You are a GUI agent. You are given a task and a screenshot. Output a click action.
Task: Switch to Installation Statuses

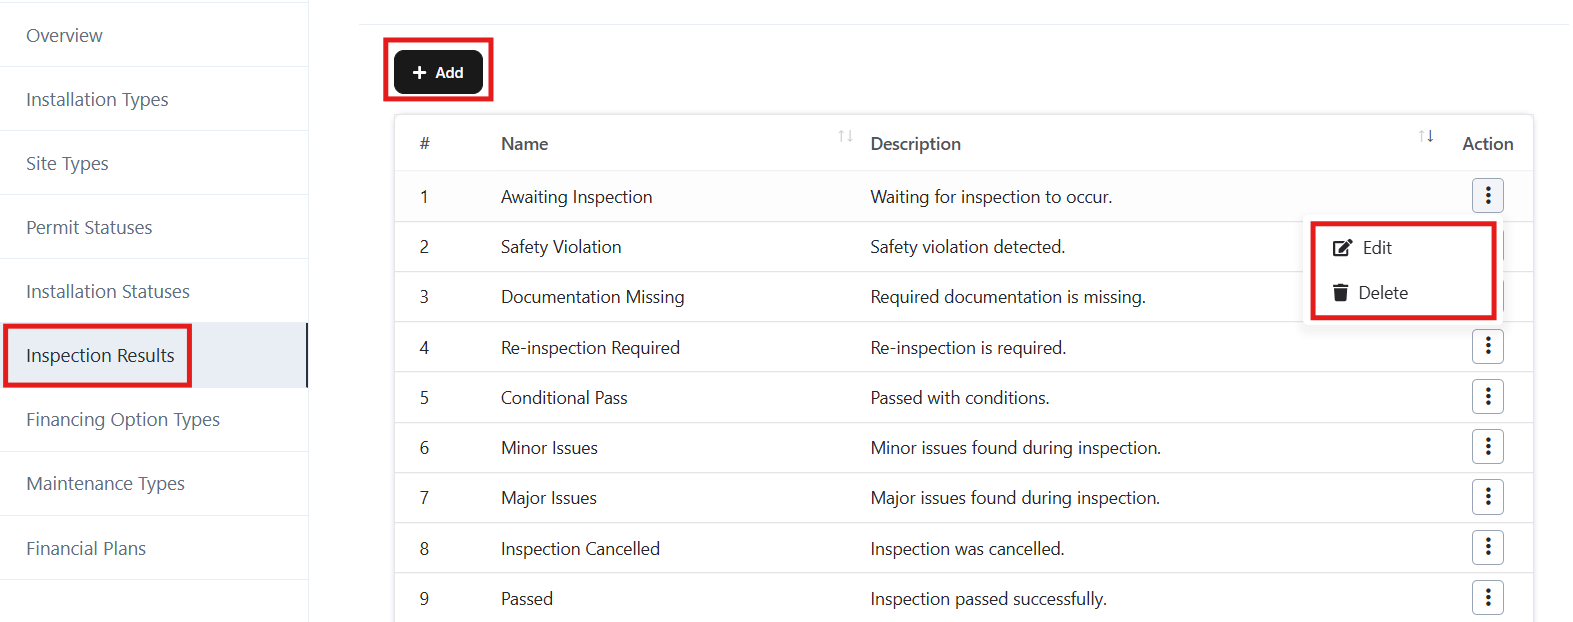[108, 292]
